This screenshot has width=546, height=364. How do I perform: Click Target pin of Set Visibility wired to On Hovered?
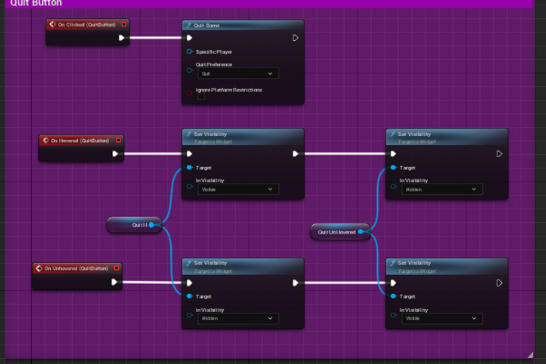(189, 168)
